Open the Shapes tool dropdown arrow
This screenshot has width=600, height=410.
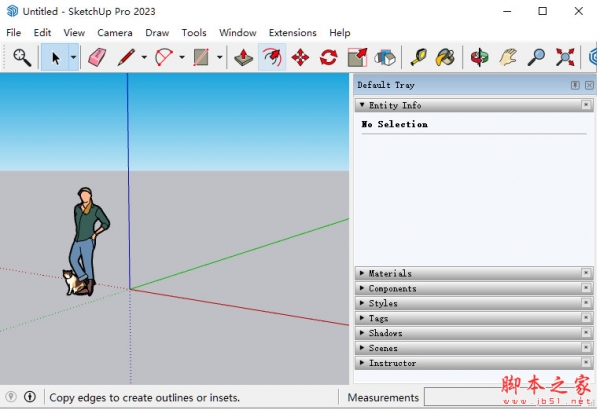219,57
